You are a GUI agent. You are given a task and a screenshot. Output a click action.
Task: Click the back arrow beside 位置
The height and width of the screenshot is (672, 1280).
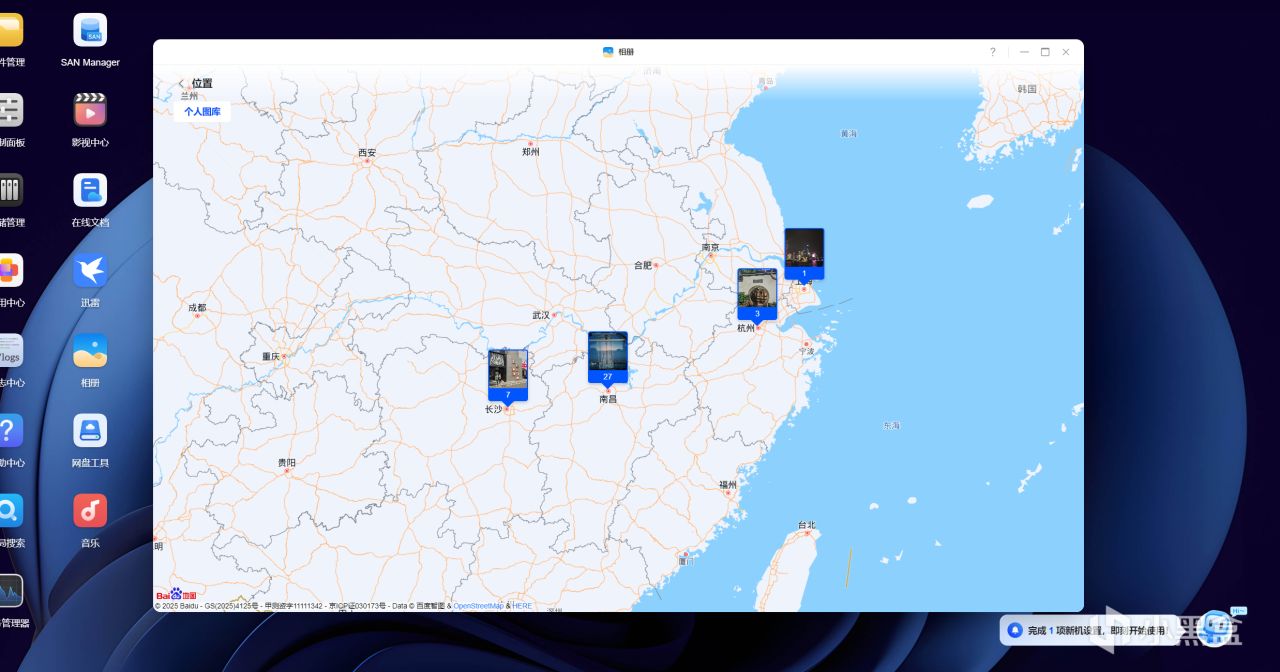tap(181, 84)
